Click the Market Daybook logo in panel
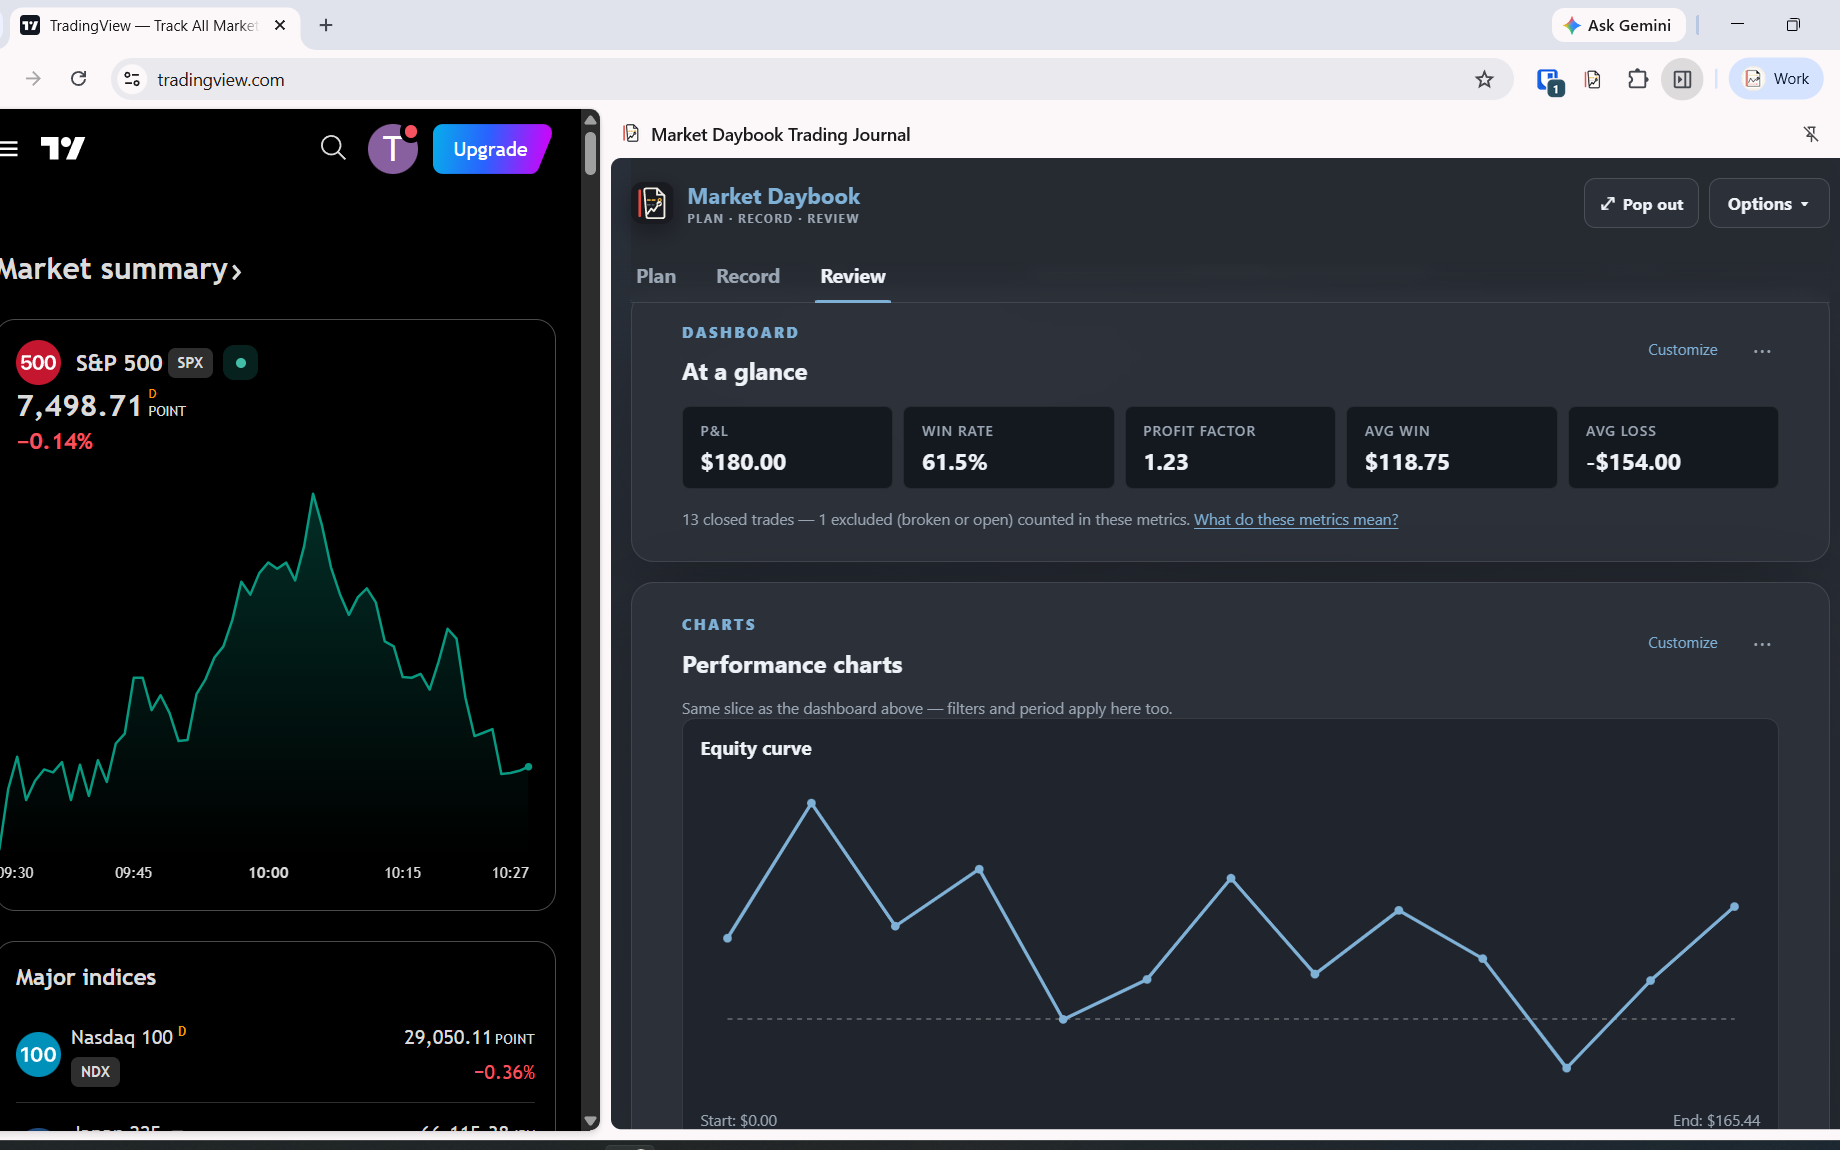 (x=653, y=204)
